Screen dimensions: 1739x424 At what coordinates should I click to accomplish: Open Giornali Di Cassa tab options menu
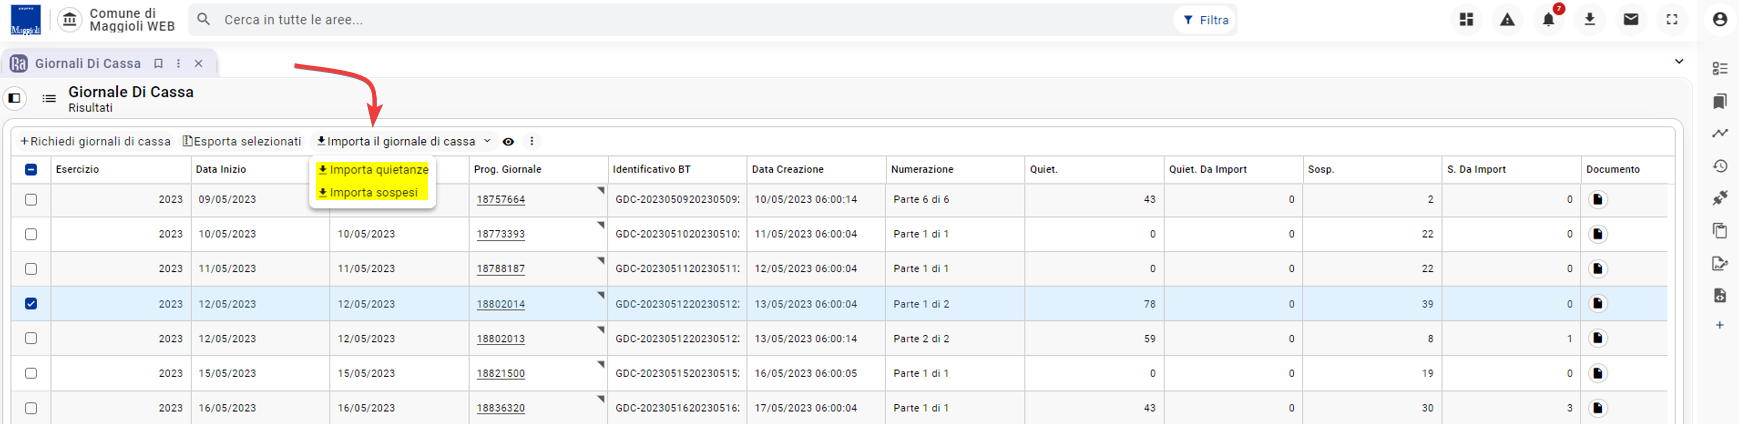click(178, 63)
